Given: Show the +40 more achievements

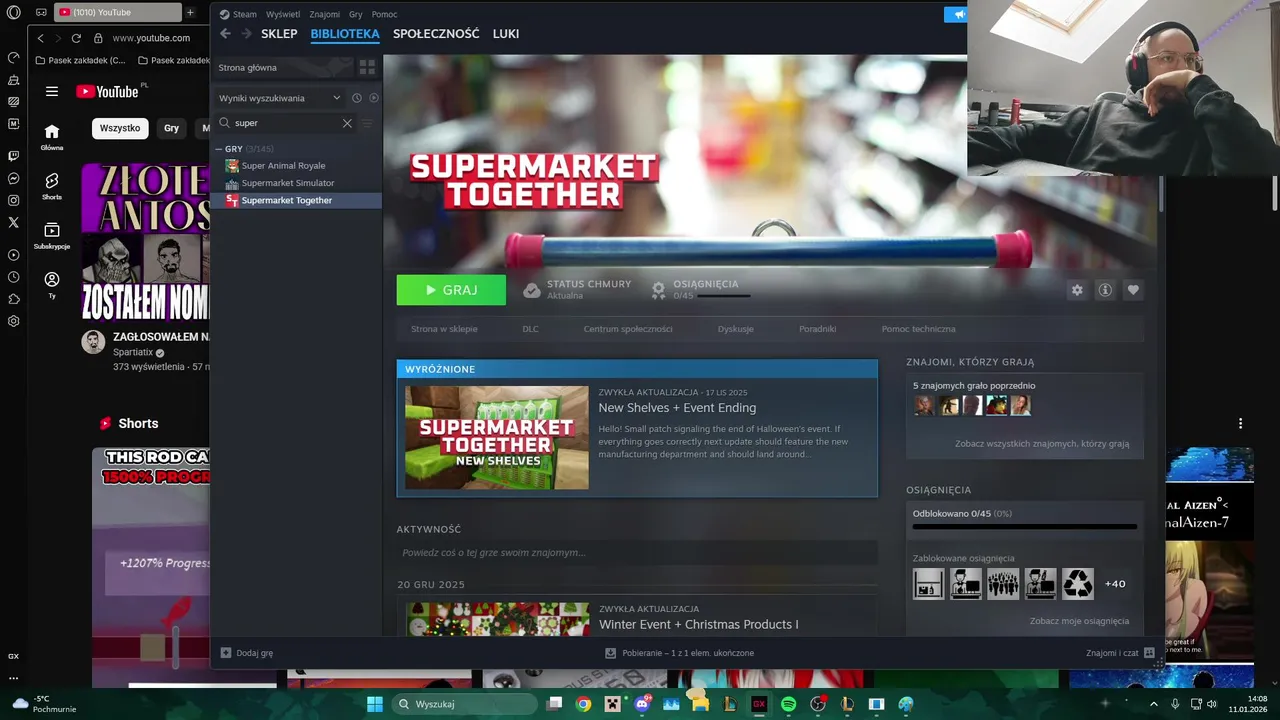Looking at the screenshot, I should click(x=1115, y=584).
